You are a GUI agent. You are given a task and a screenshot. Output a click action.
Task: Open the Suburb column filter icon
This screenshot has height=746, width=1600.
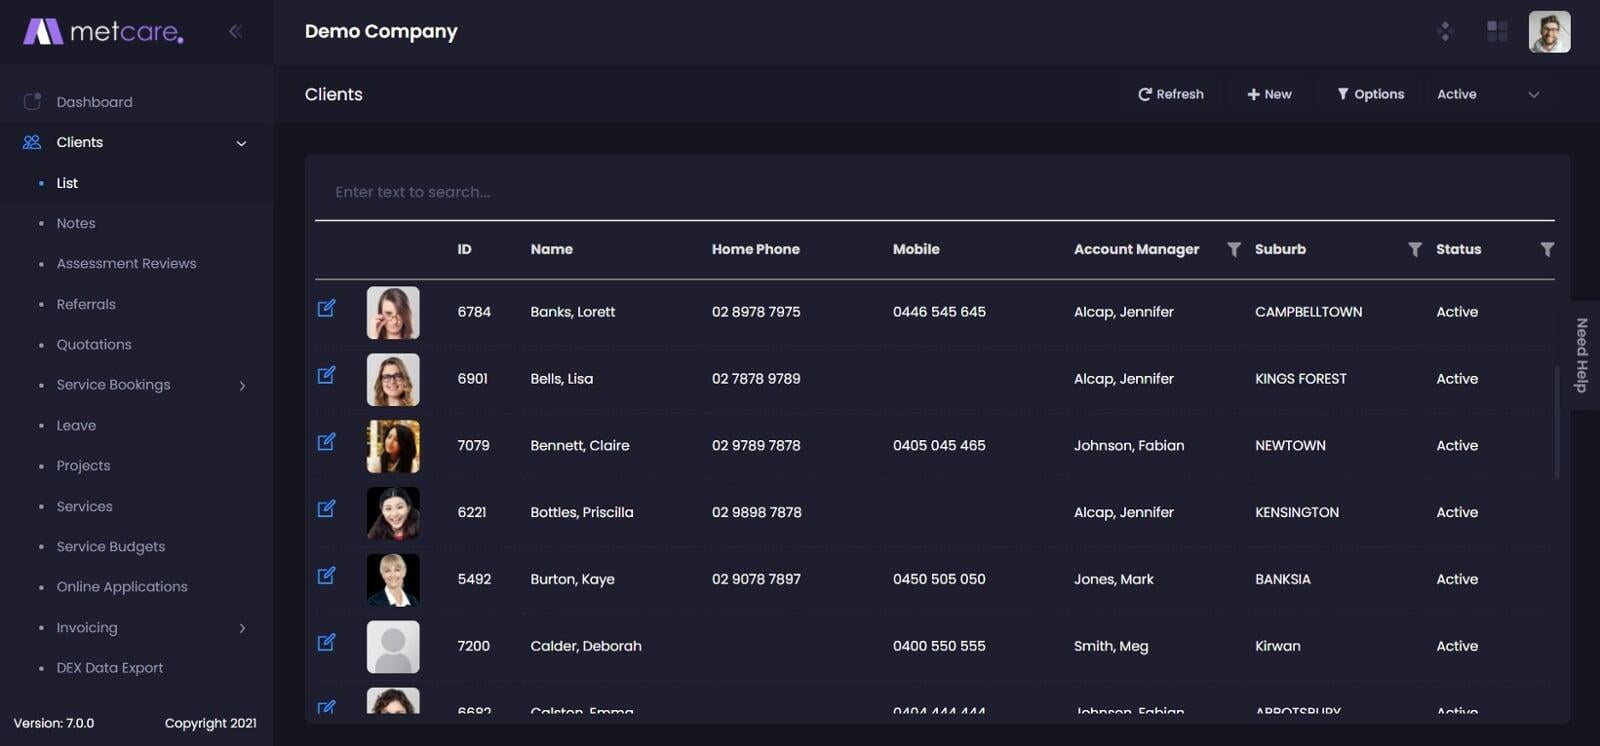[x=1414, y=249]
